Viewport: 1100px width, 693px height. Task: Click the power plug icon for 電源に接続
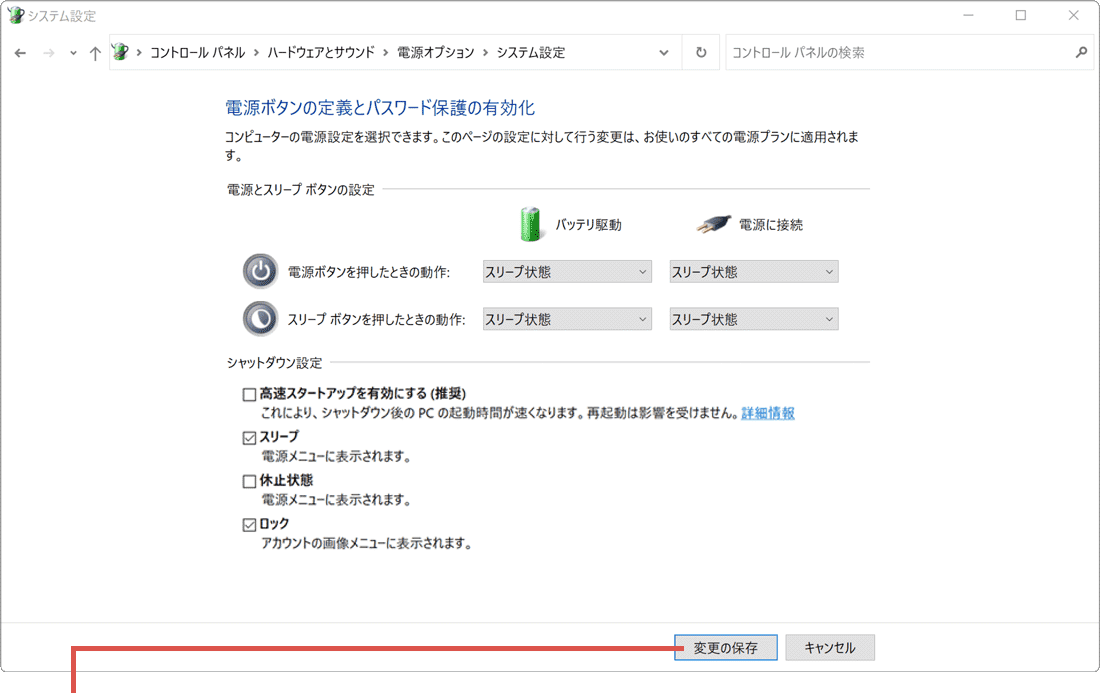click(x=713, y=224)
